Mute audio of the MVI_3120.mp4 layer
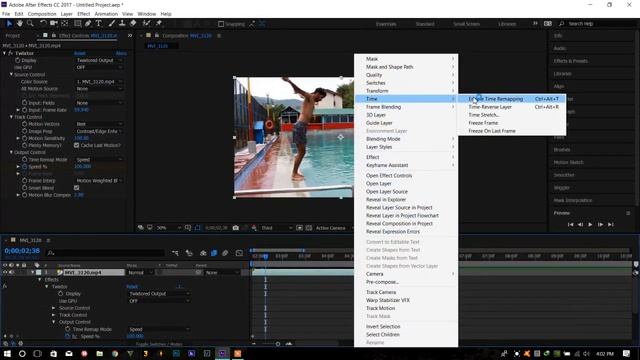The image size is (640, 360). pyautogui.click(x=11, y=272)
